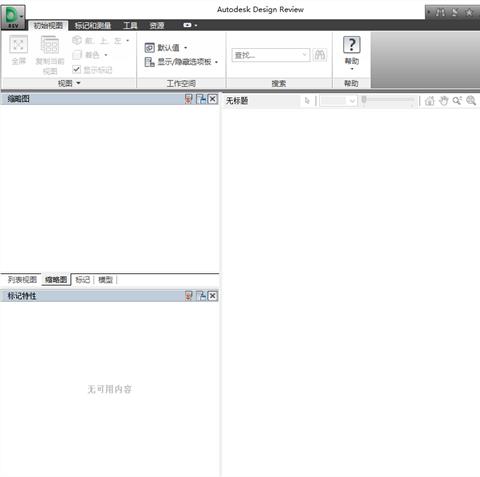Click the 帮助 question mark icon
This screenshot has width=480, height=477.
click(352, 45)
